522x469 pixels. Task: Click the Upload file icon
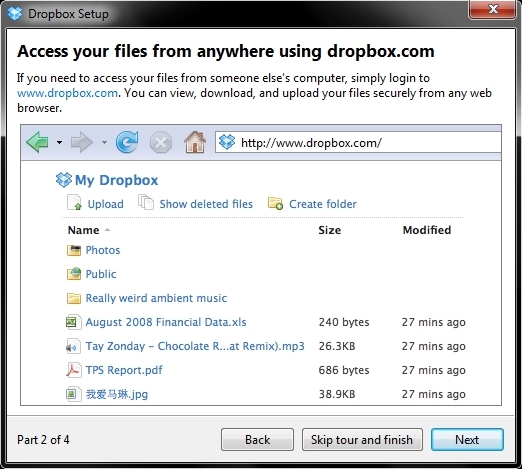[x=74, y=202]
